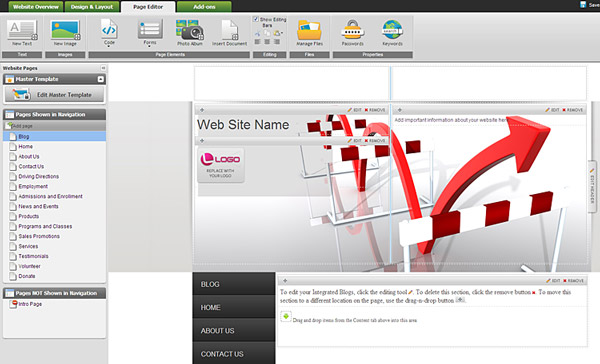
Task: Collapse the Master Template section
Action: (101, 79)
